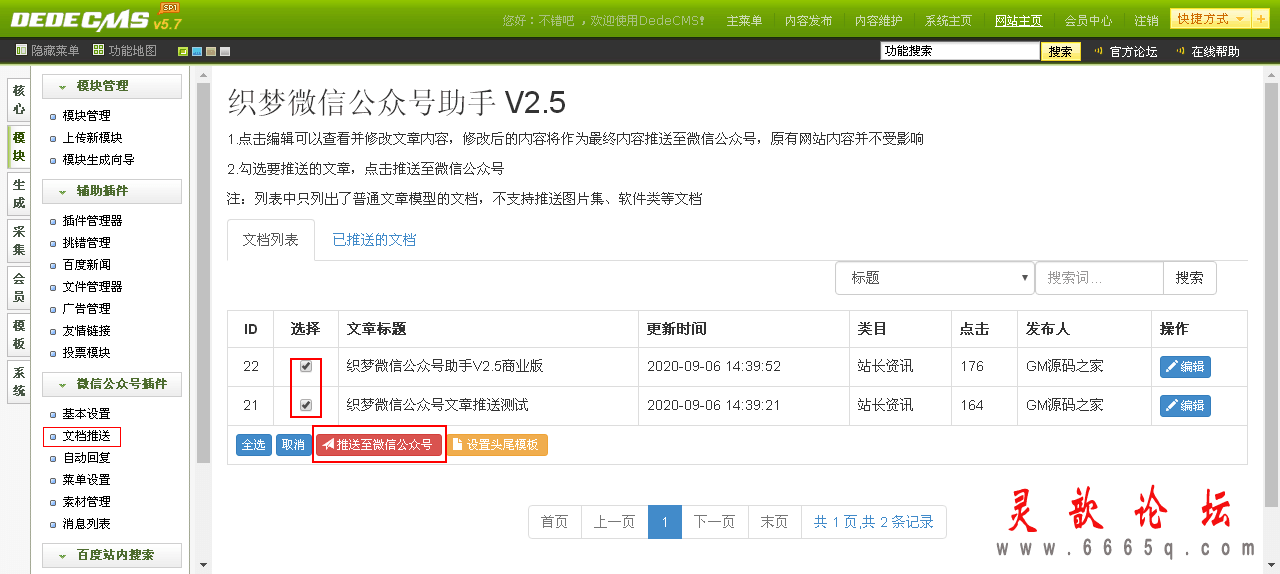The image size is (1280, 574).
Task: Open 百度新闻 in sidebar
Action: click(86, 265)
